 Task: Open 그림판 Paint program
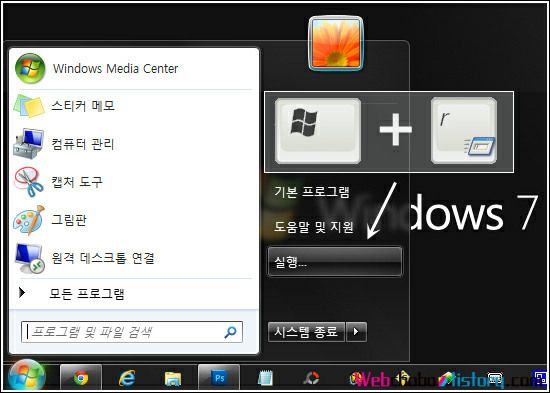coord(133,220)
